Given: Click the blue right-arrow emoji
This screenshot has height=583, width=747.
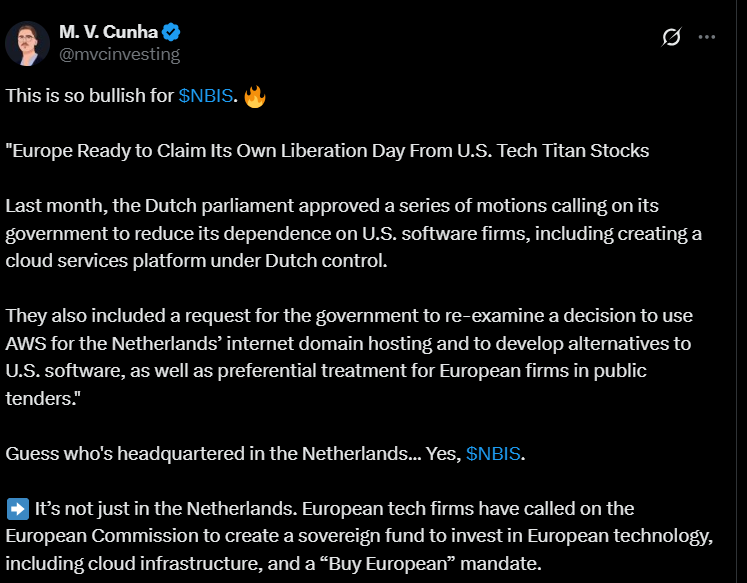Looking at the screenshot, I should tap(17, 508).
